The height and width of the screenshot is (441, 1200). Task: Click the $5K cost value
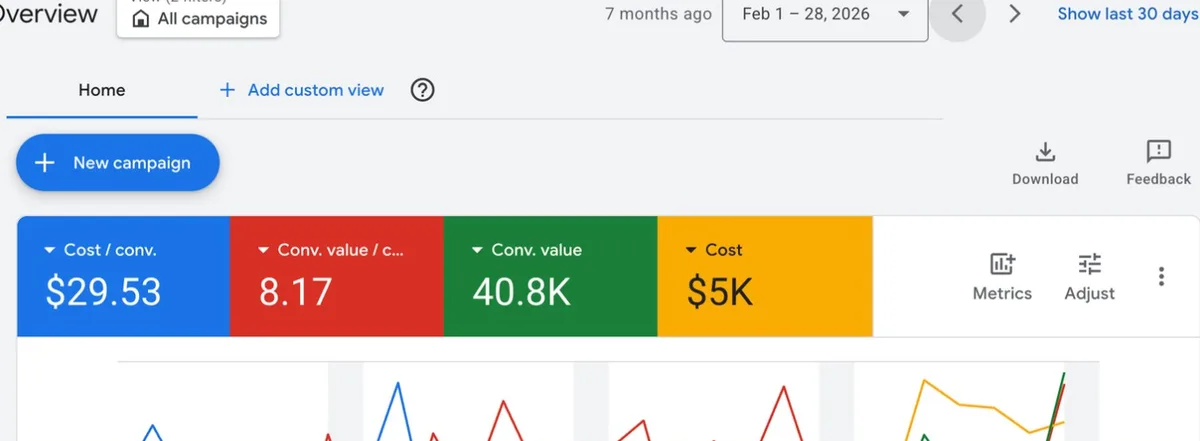(x=720, y=293)
